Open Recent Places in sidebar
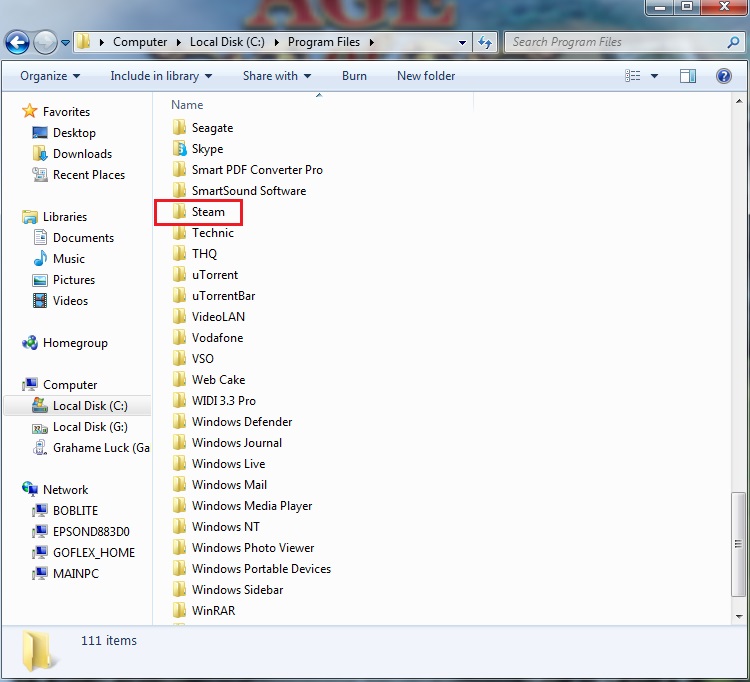Screen dimensions: 750x682 point(89,175)
